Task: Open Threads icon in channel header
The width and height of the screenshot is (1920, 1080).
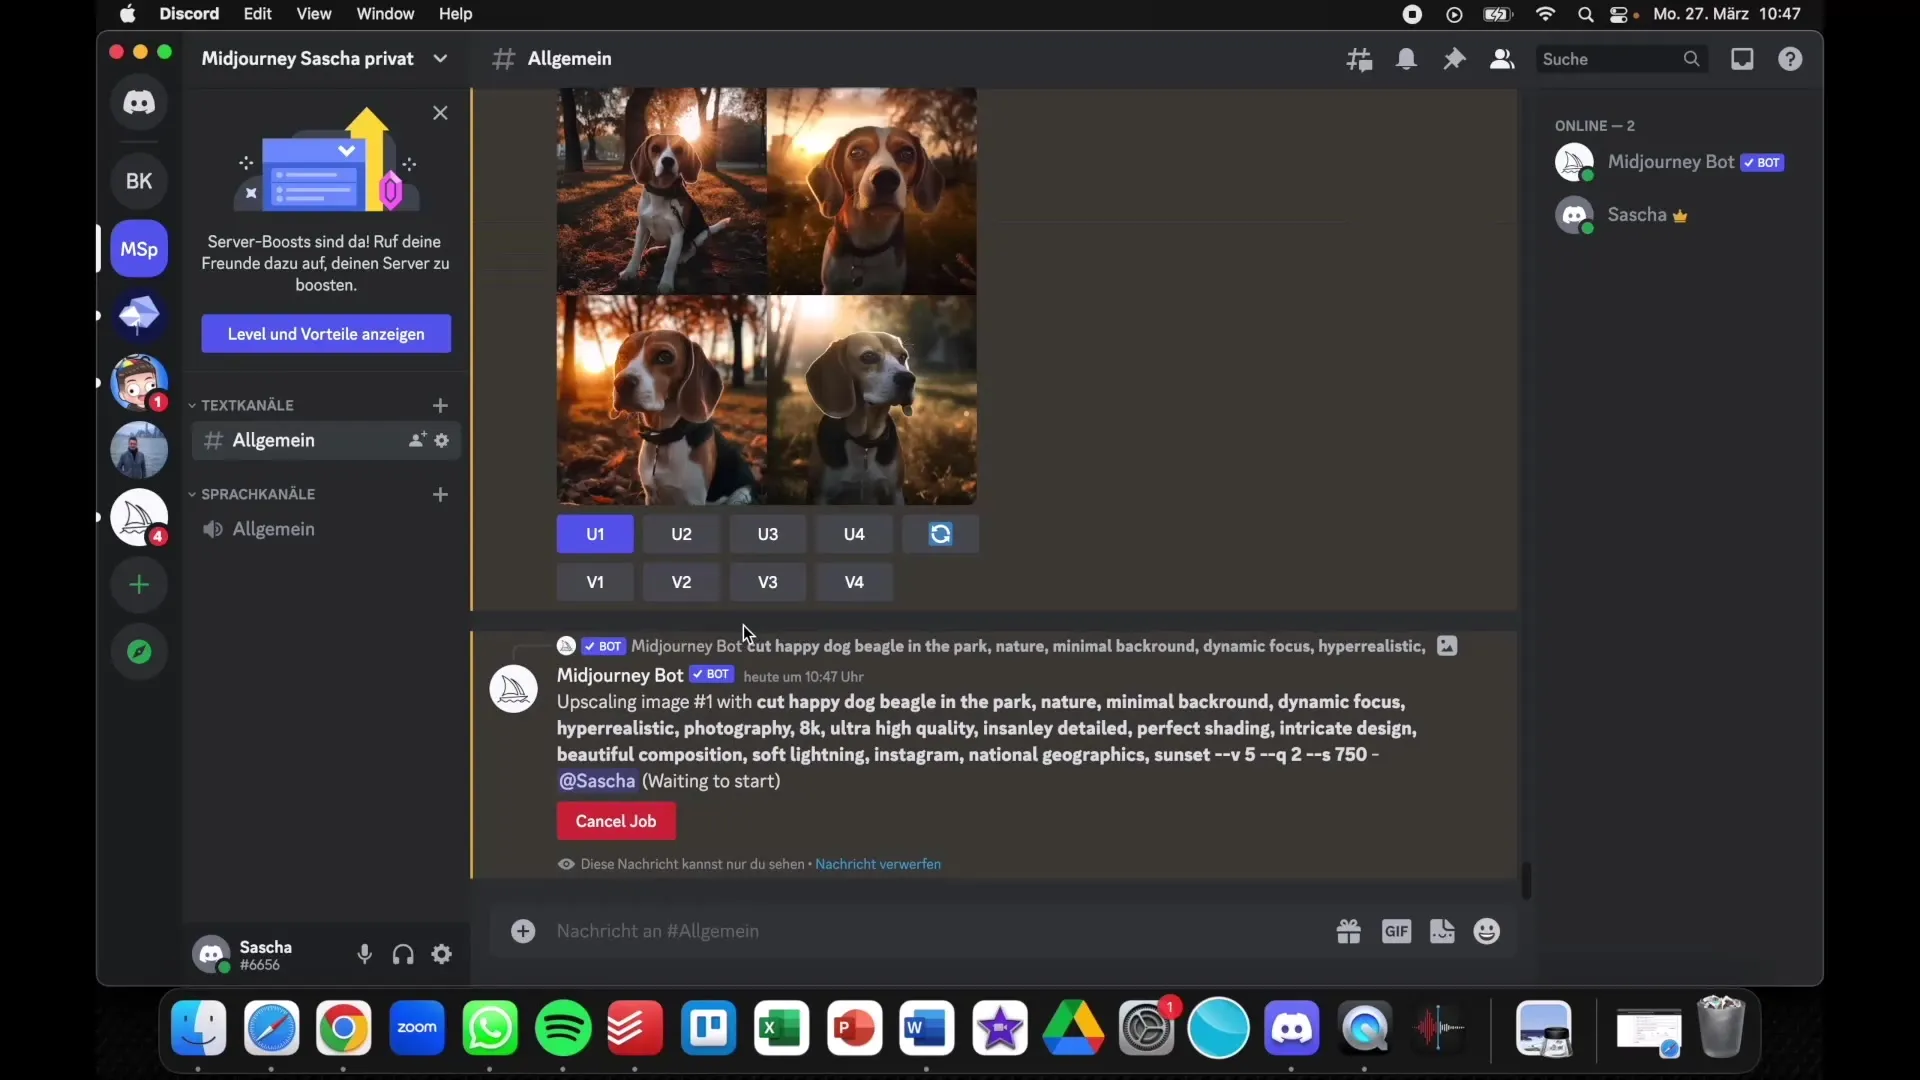Action: (1359, 59)
